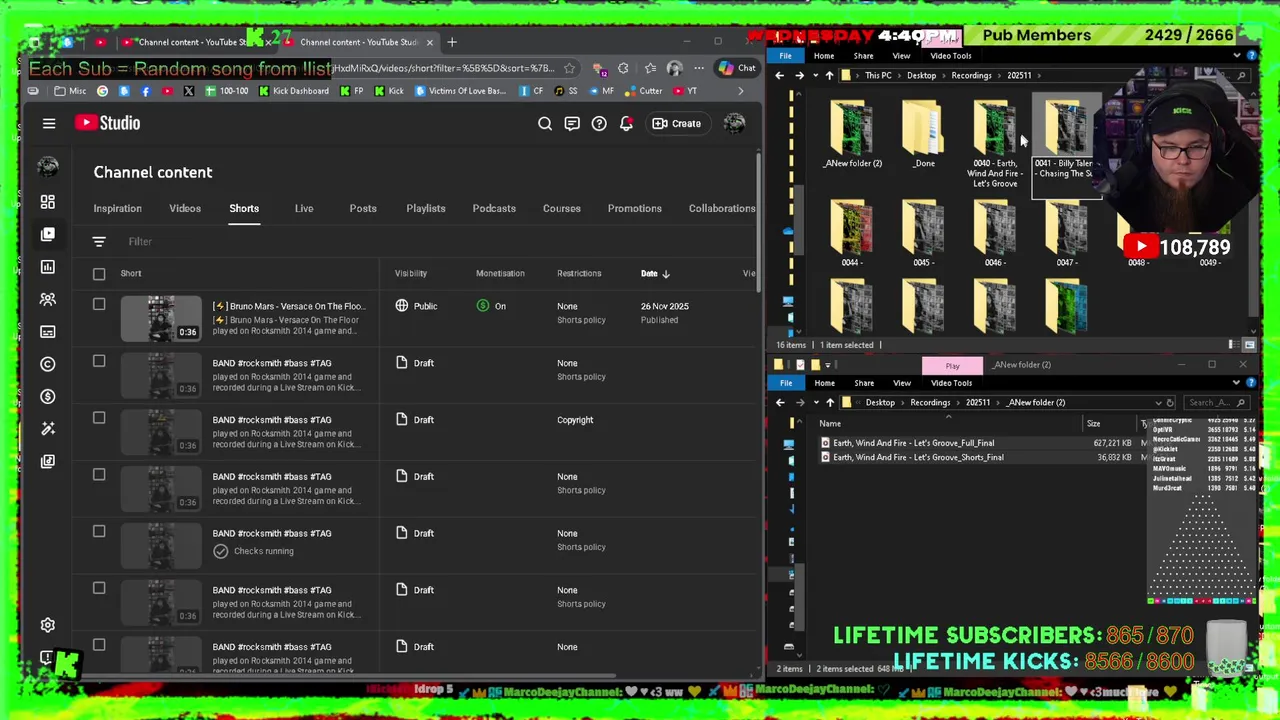The image size is (1280, 720).
Task: Click the filter lines icon beside Filter
Action: 99,241
